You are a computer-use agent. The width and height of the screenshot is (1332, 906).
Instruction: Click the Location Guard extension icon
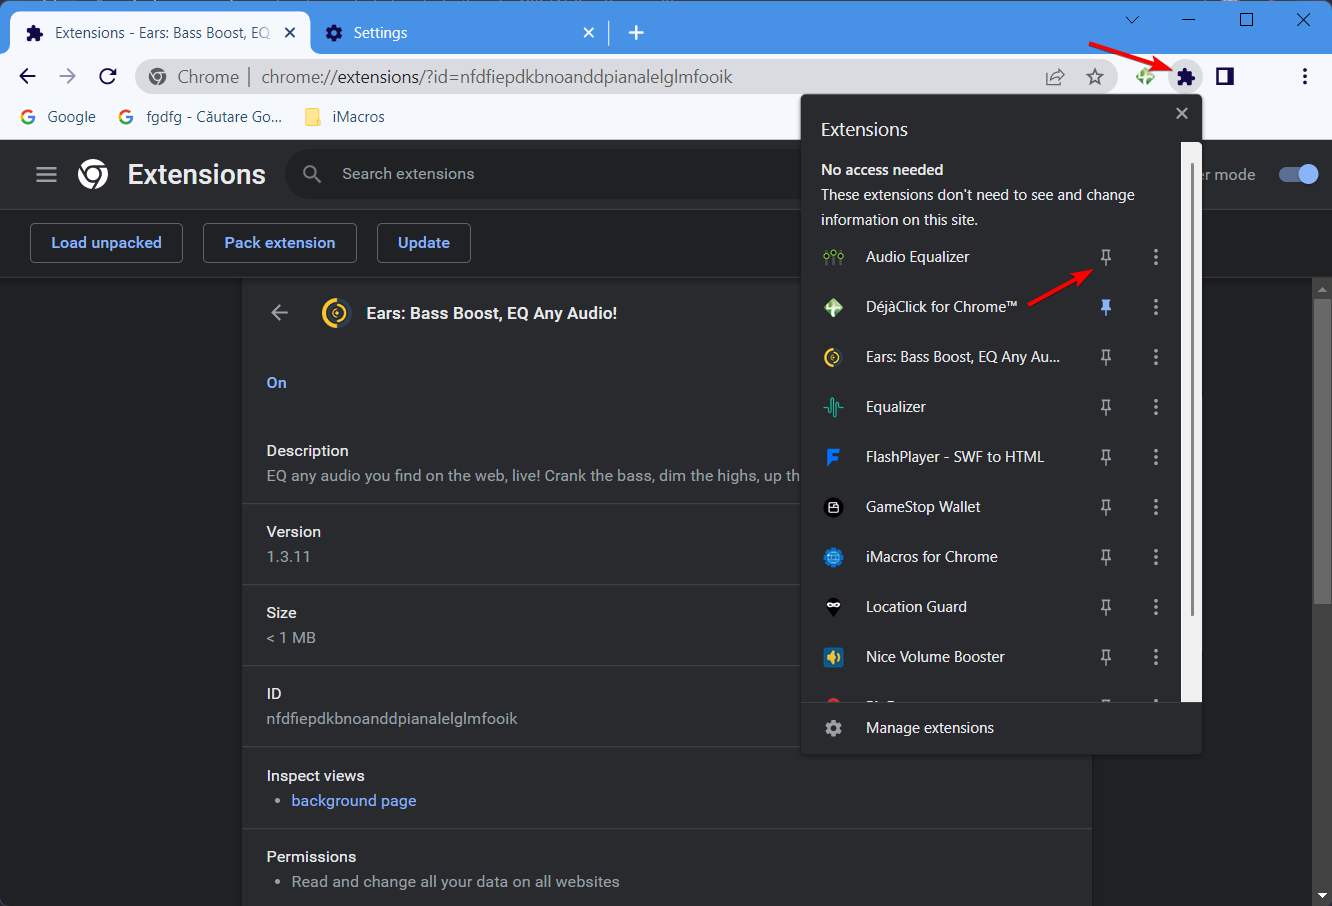coord(833,607)
